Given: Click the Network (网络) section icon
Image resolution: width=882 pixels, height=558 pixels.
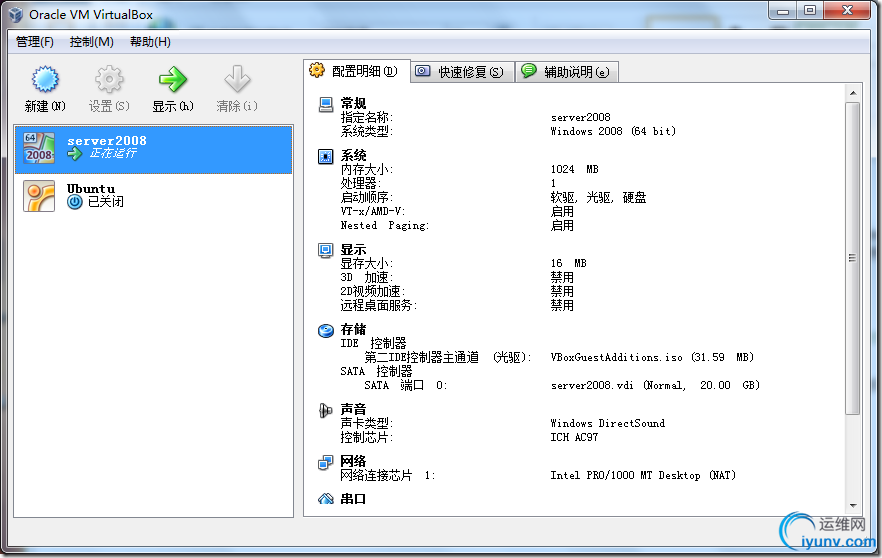Looking at the screenshot, I should (x=326, y=462).
